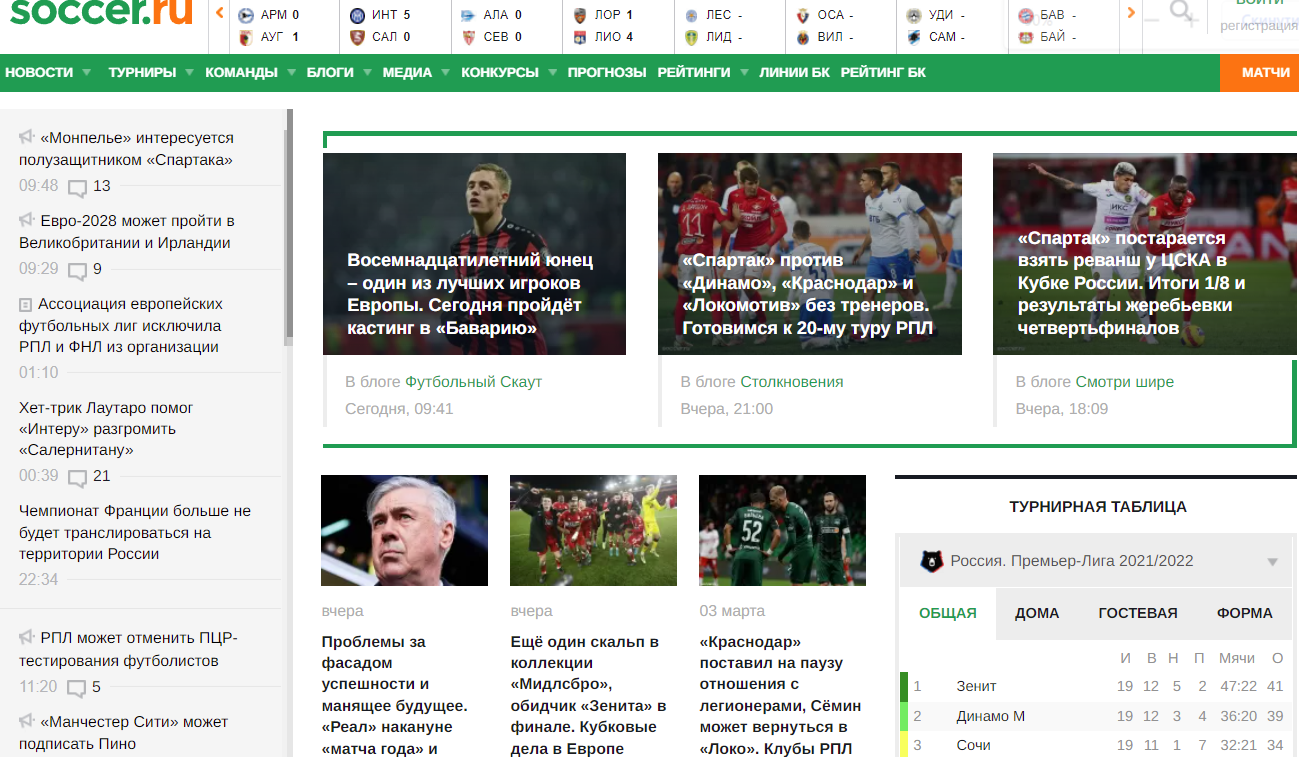Expand the Новости menu dropdown arrow
Image resolution: width=1299 pixels, height=757 pixels.
tap(87, 72)
